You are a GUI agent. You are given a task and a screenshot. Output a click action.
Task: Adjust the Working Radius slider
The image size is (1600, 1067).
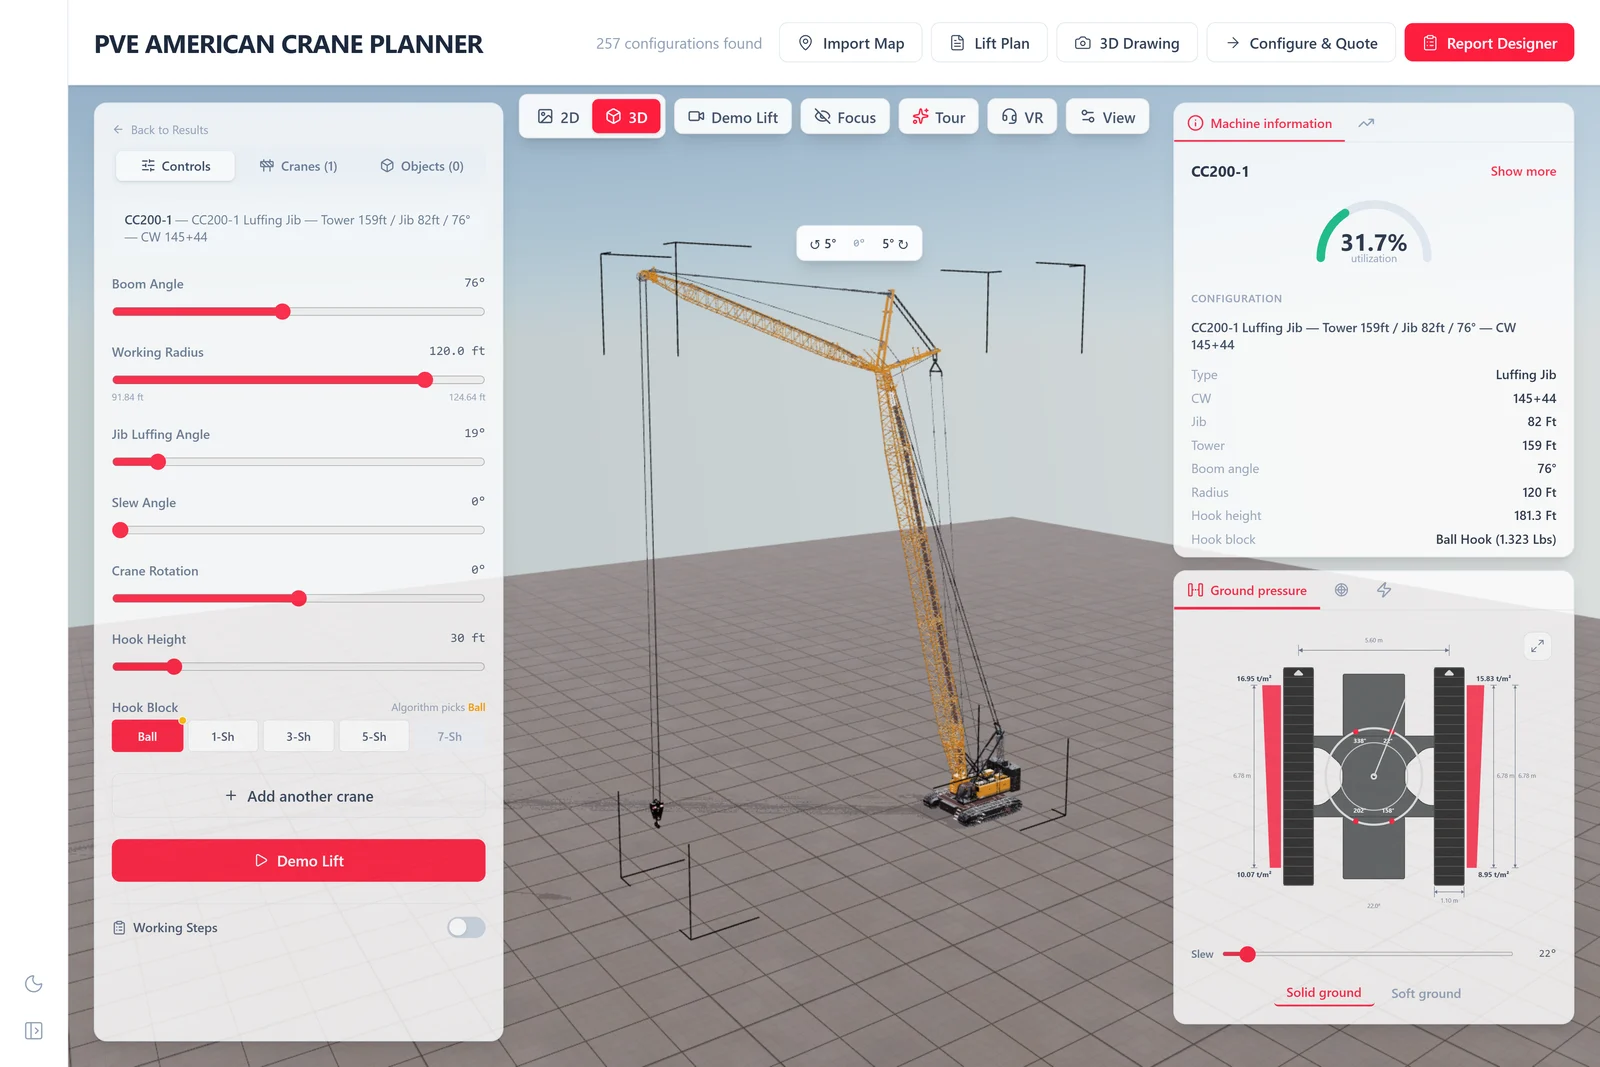pyautogui.click(x=298, y=380)
